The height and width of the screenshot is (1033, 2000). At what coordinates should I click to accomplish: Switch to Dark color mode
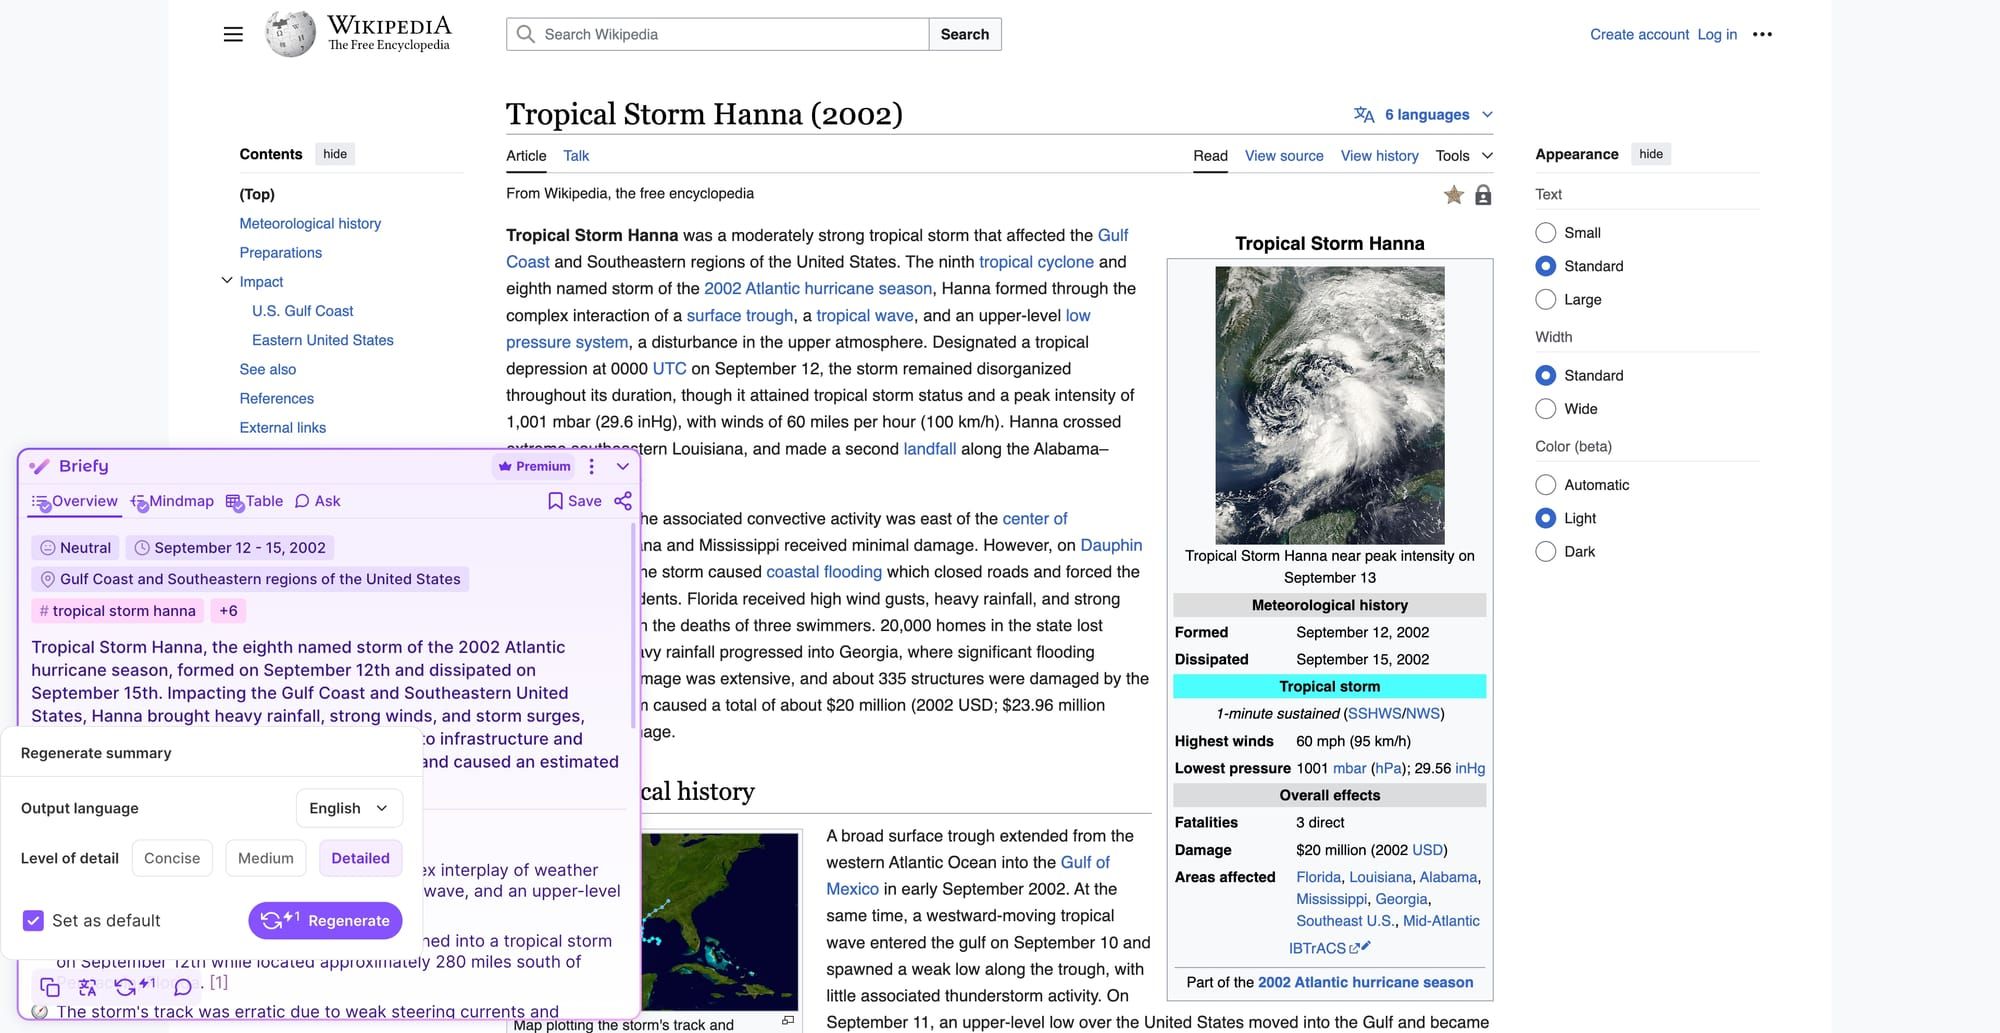(1545, 551)
